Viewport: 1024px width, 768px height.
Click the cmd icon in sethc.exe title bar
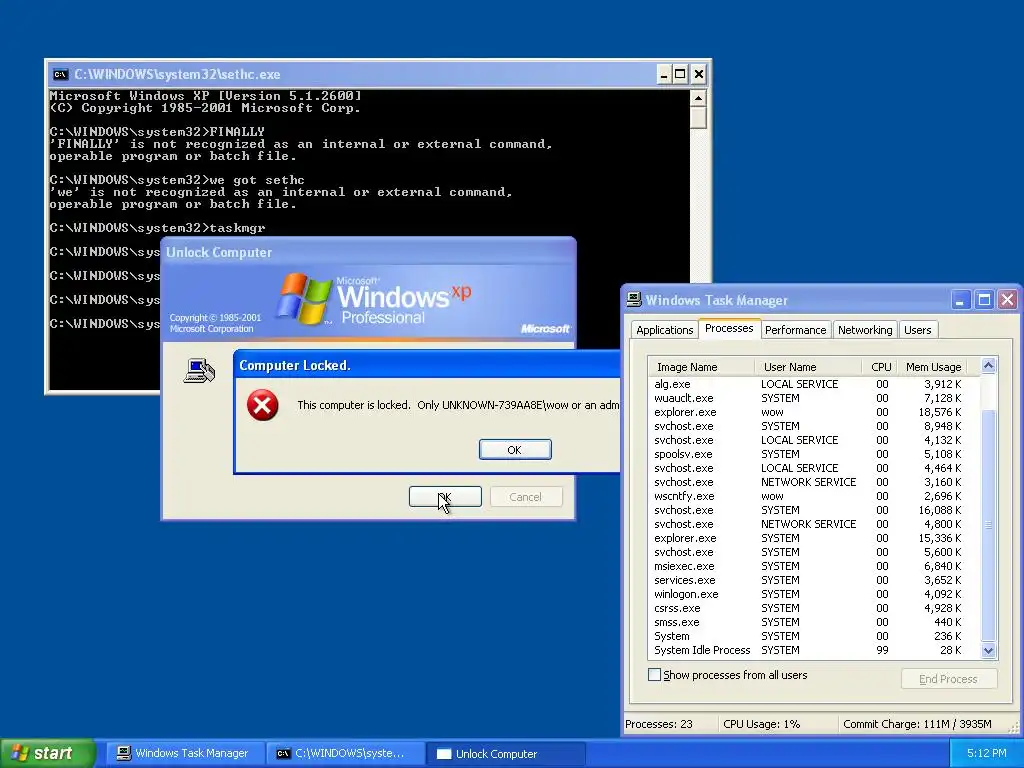coord(60,74)
